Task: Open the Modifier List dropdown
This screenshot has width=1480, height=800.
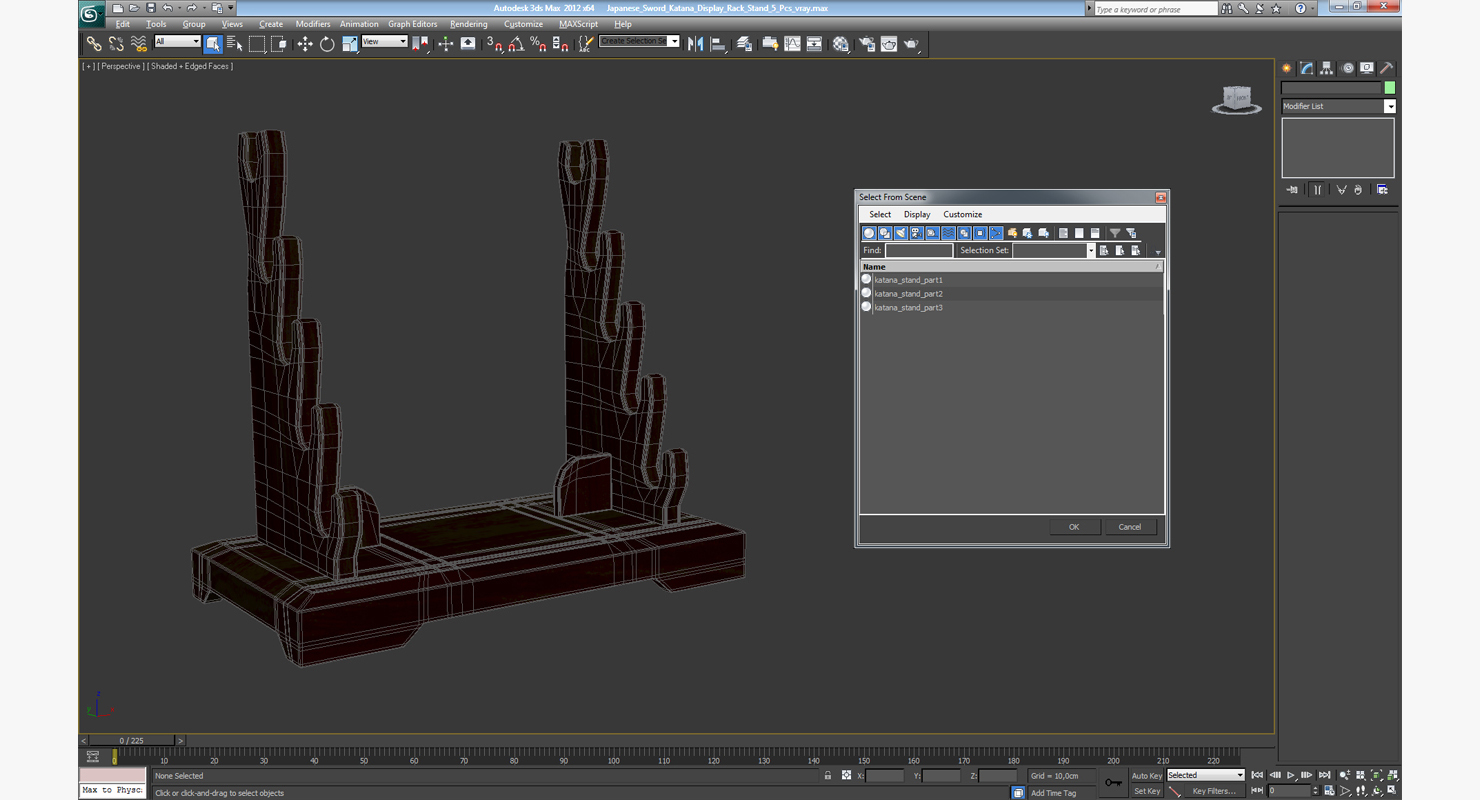Action: [x=1338, y=106]
